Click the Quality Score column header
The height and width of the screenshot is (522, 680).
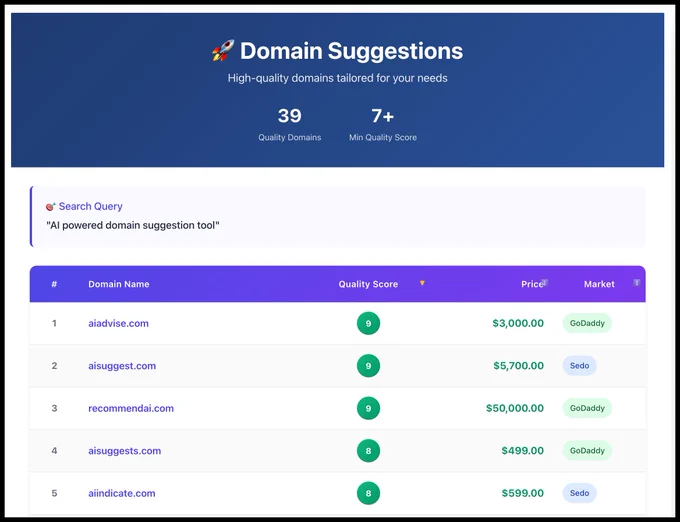(x=368, y=284)
